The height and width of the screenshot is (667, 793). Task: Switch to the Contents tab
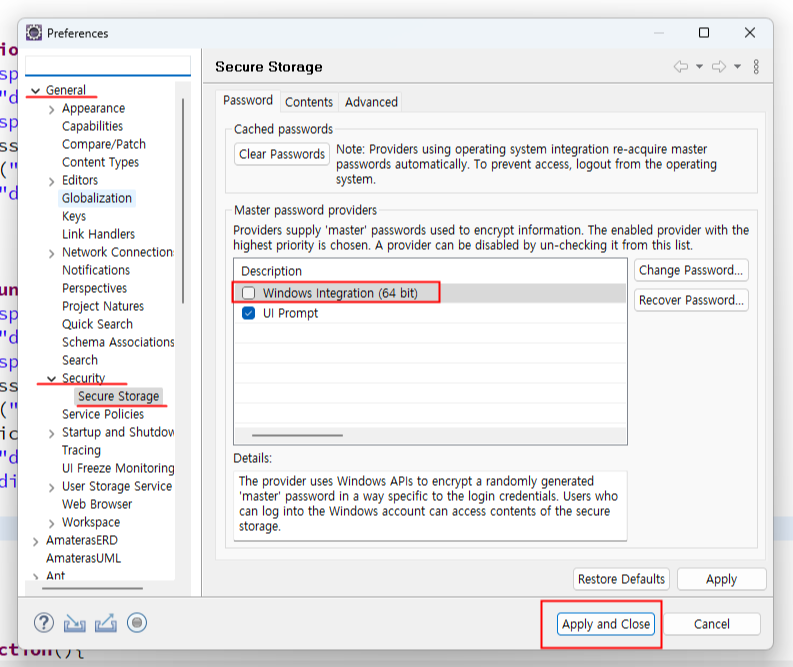pos(309,102)
